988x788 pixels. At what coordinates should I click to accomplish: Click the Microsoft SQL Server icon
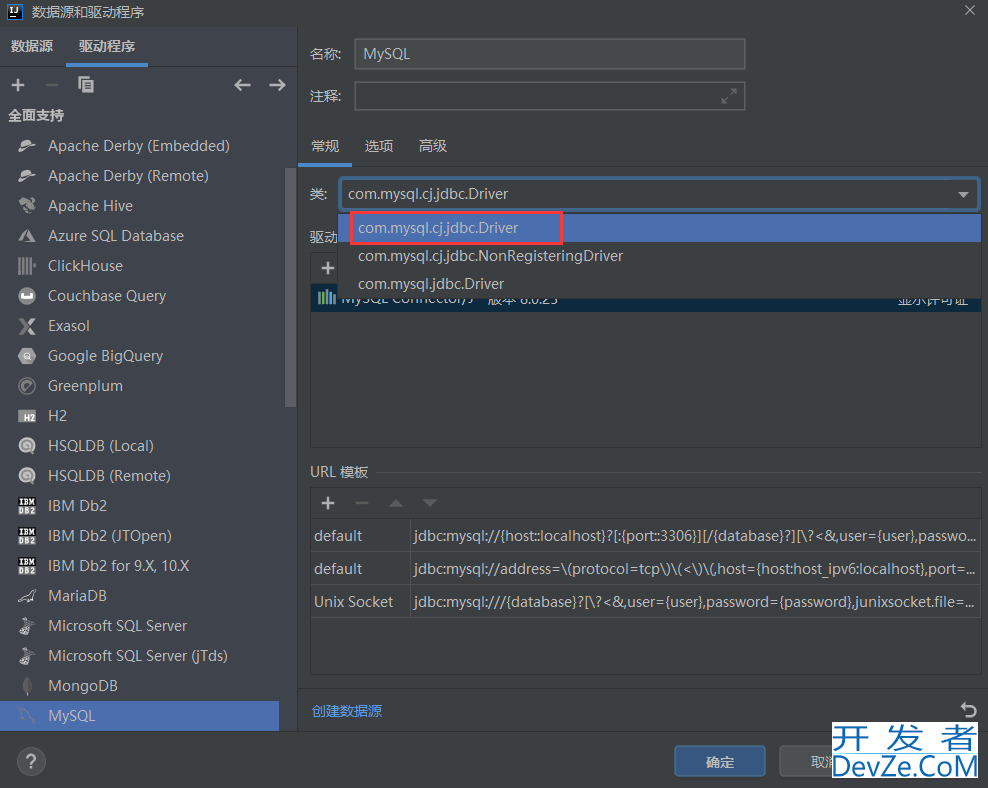click(26, 626)
